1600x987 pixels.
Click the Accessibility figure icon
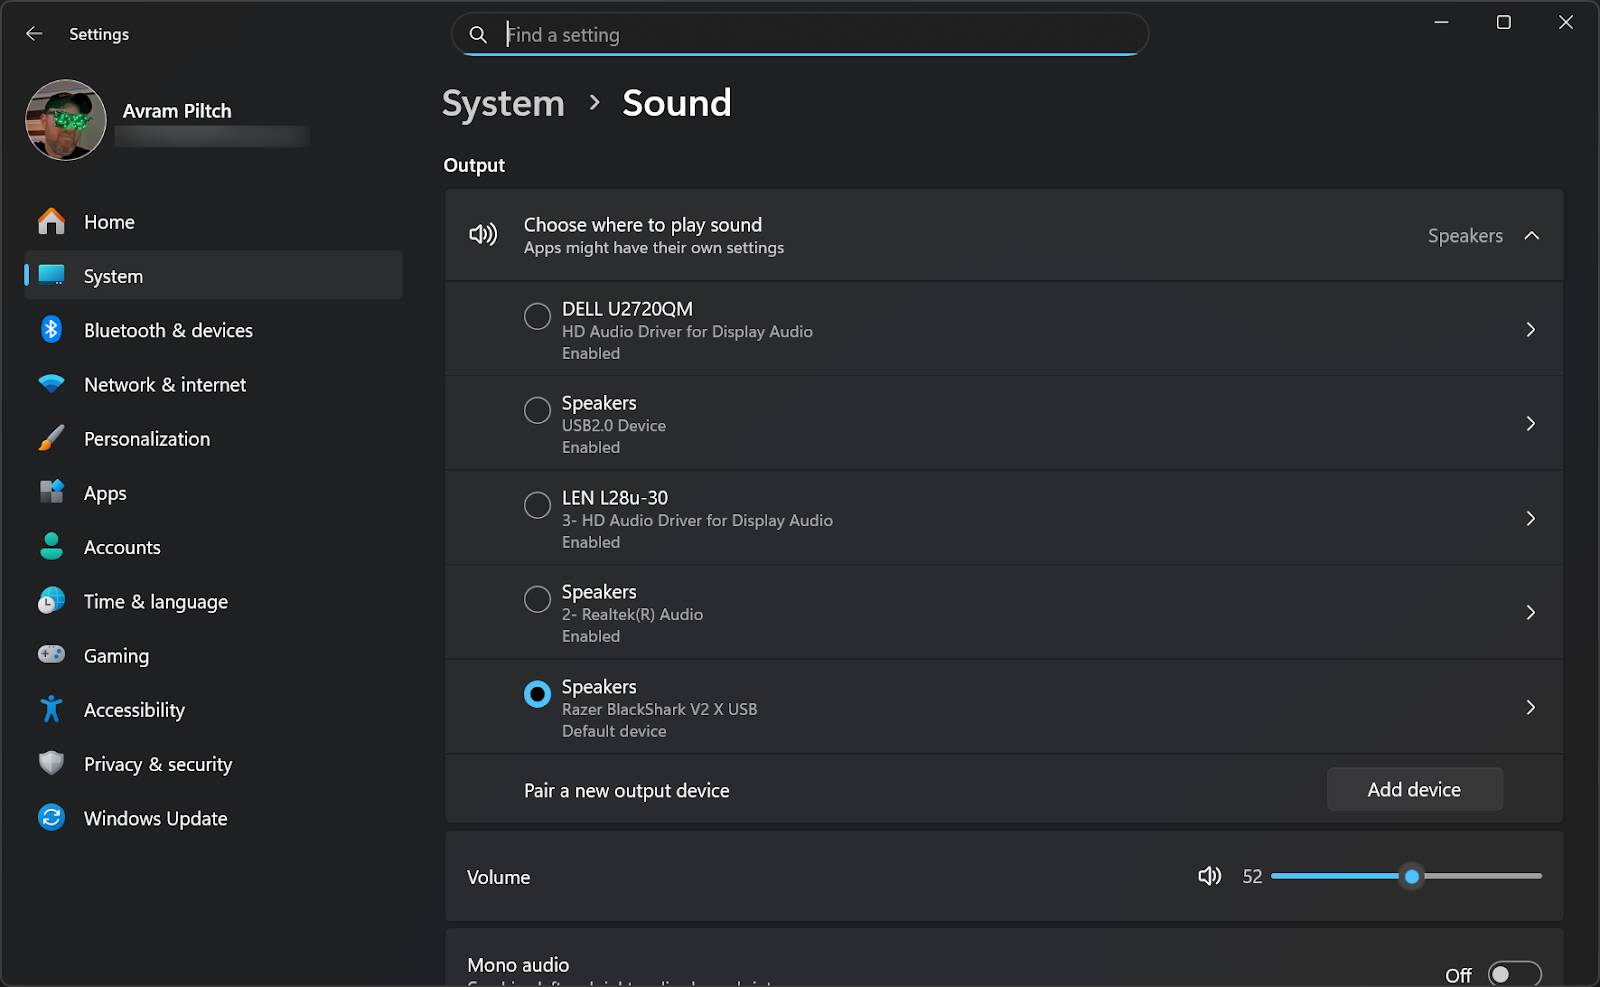51,709
